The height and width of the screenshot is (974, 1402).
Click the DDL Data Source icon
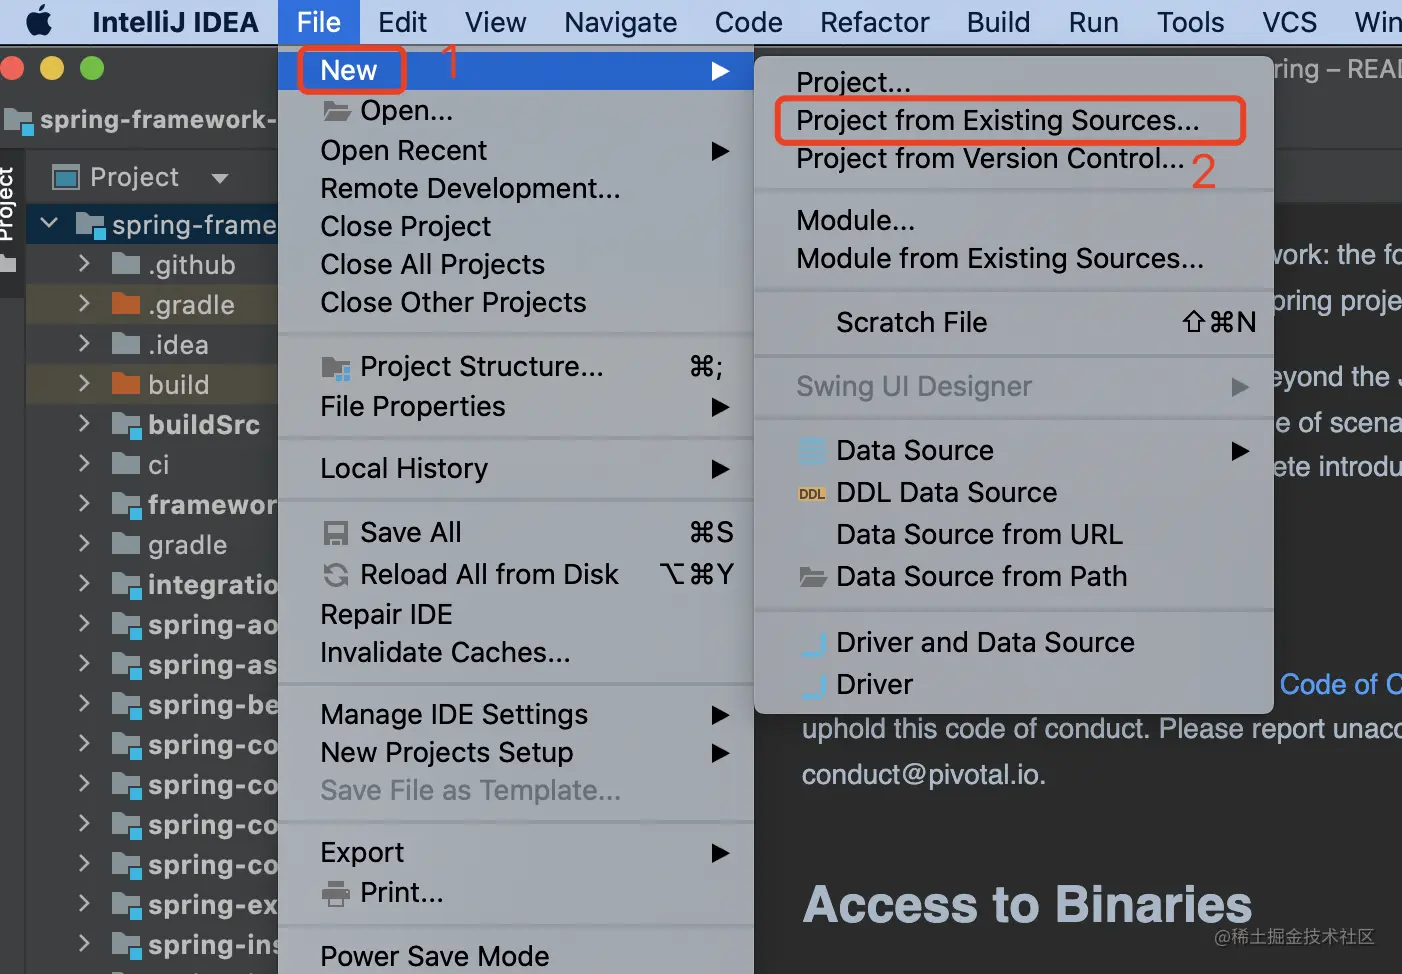[x=812, y=493]
